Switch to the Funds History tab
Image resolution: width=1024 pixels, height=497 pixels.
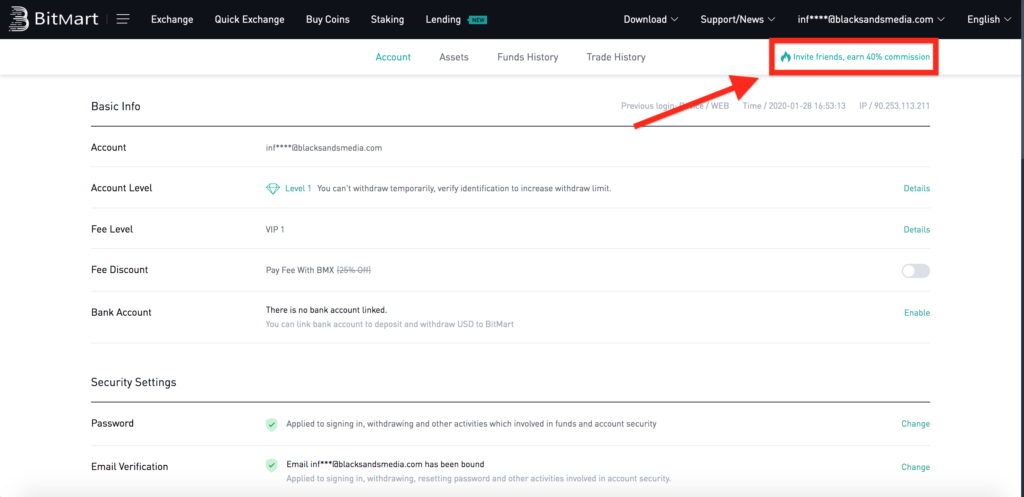[x=528, y=57]
